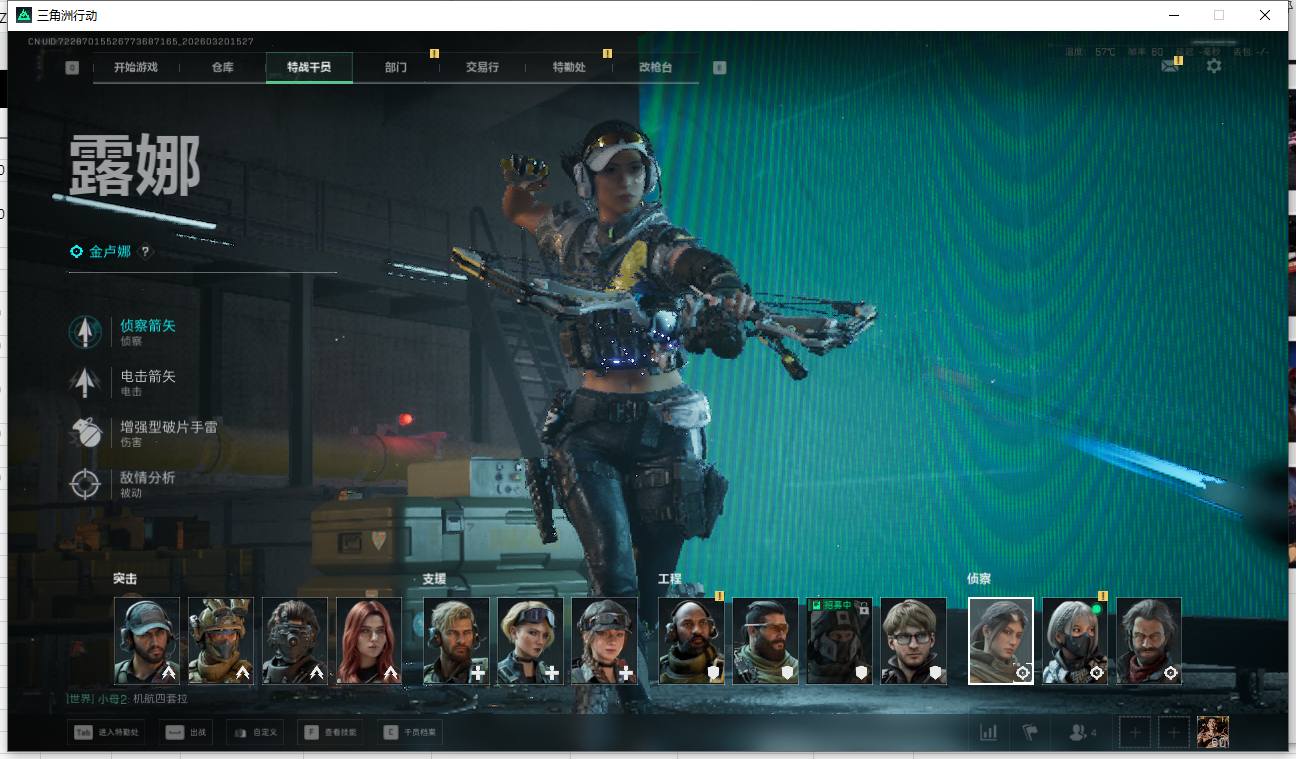This screenshot has height=759, width=1296.
Task: Switch to the 仓库 tab
Action: (x=222, y=67)
